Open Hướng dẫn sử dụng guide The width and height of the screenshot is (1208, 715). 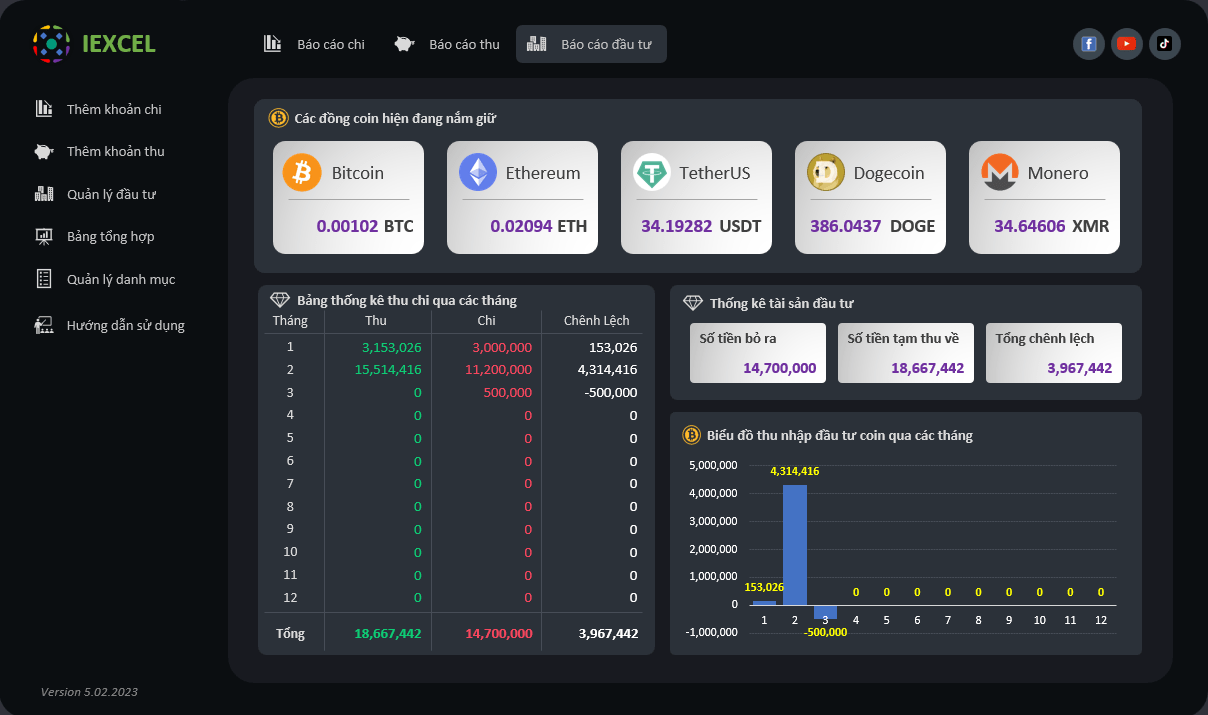coord(125,325)
